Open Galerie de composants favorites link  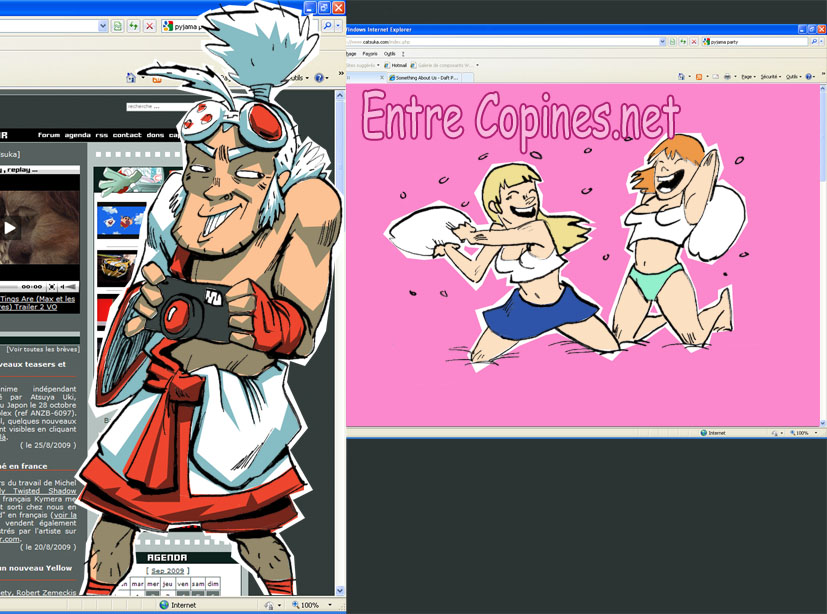pos(442,65)
